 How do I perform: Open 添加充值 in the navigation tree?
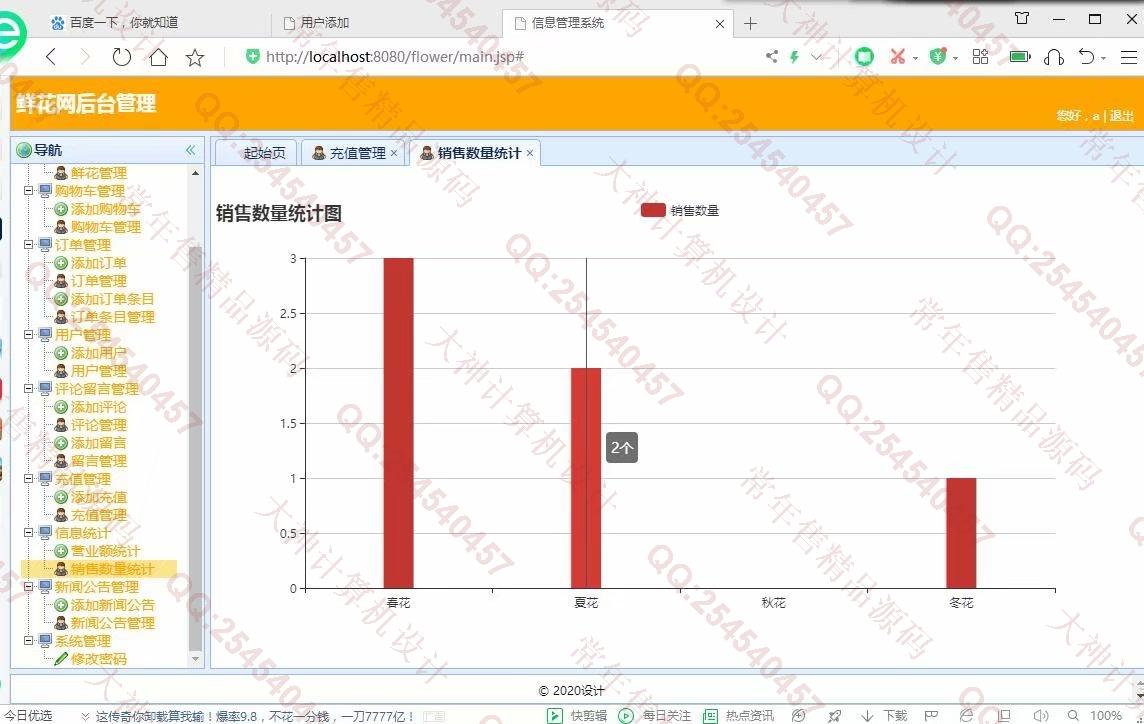98,497
